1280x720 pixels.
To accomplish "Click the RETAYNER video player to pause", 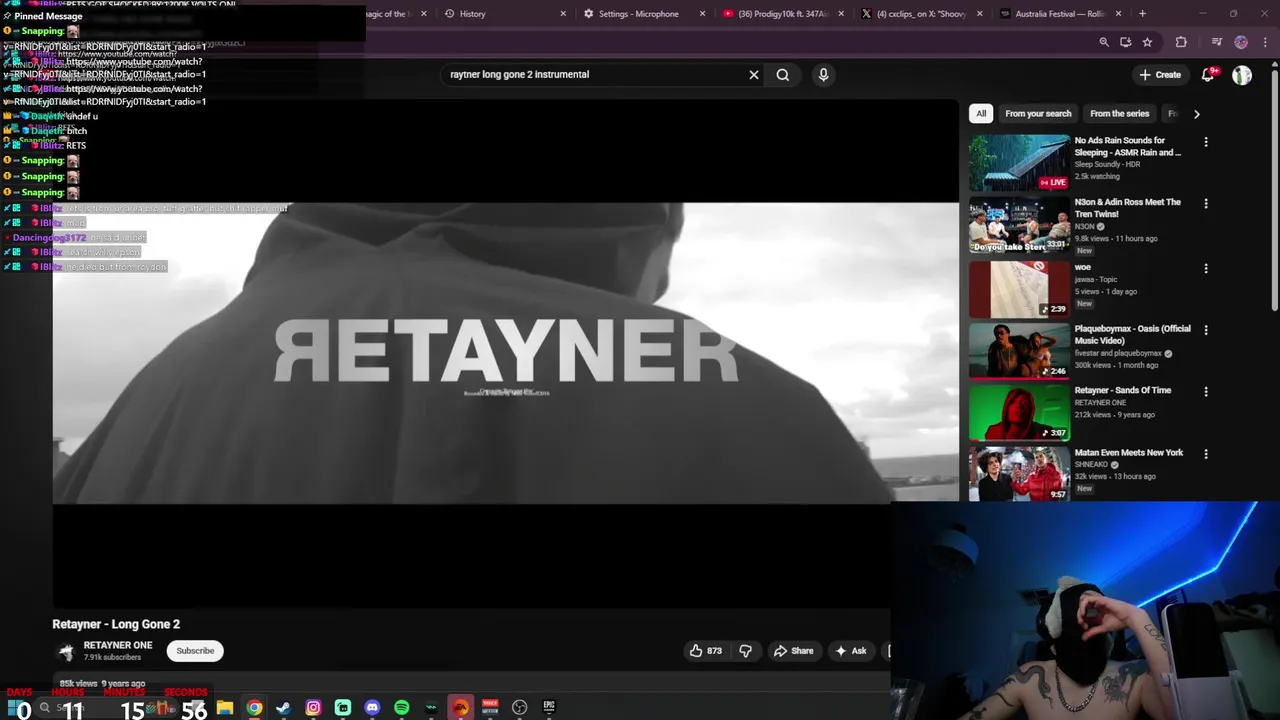I will (505, 352).
